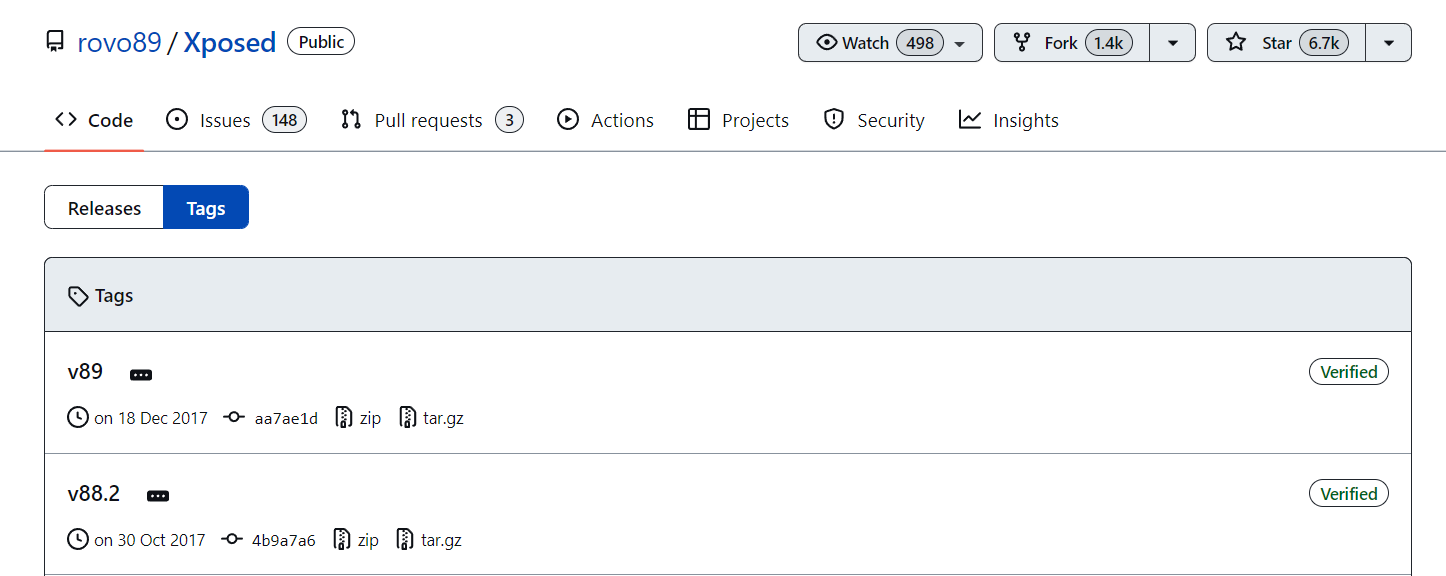1446x576 pixels.
Task: Click the clock icon beside 18 Dec 2017
Action: (78, 418)
